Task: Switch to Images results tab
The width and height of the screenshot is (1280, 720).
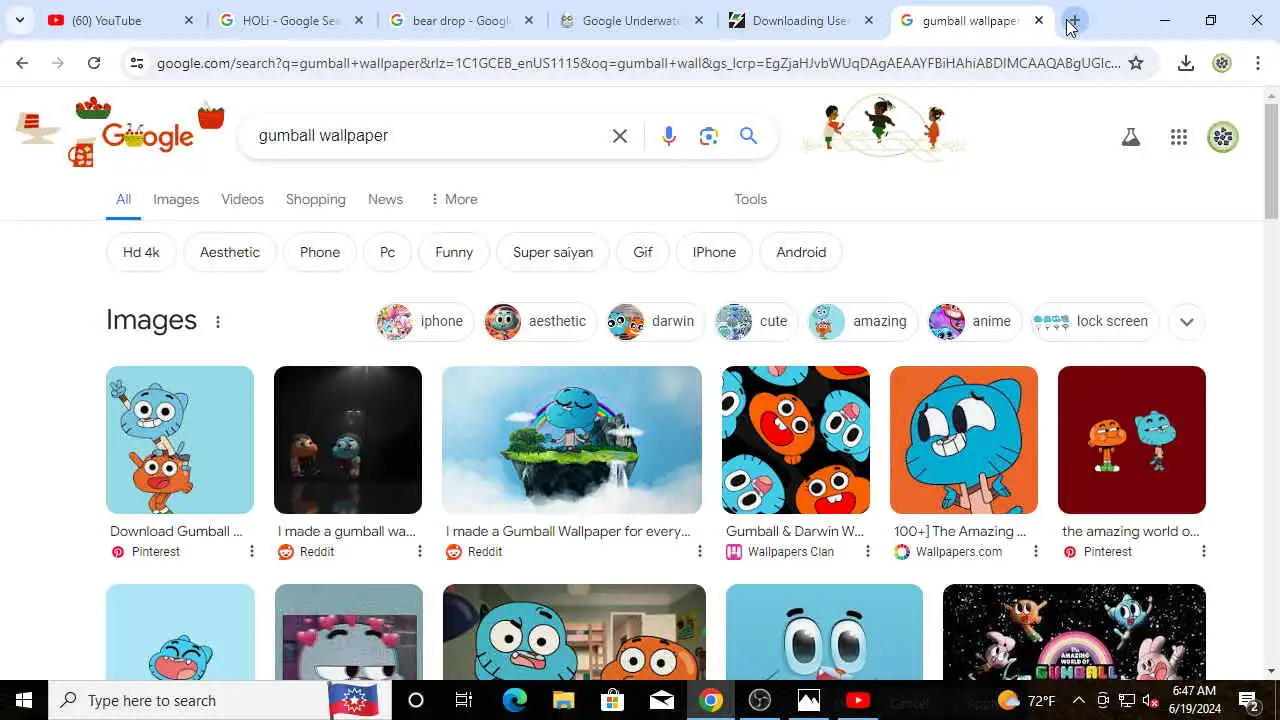Action: pos(176,199)
